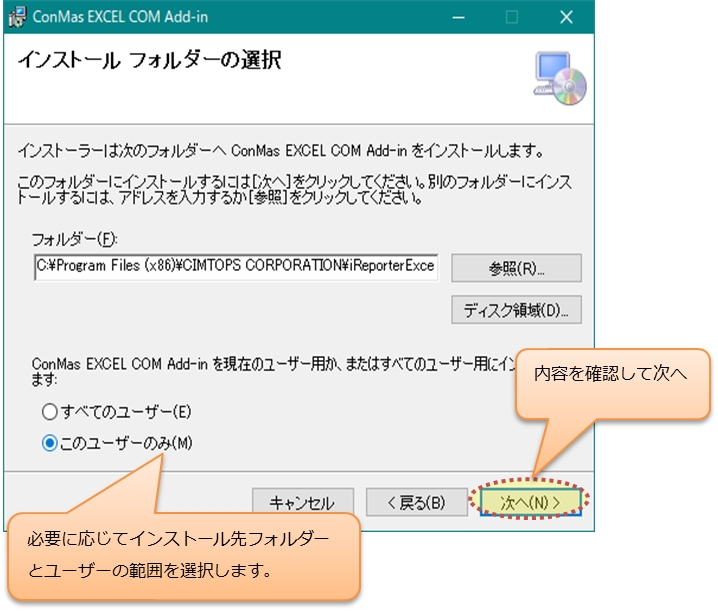
Task: Click the インストール フォルダーの選択 heading
Action: (x=149, y=61)
